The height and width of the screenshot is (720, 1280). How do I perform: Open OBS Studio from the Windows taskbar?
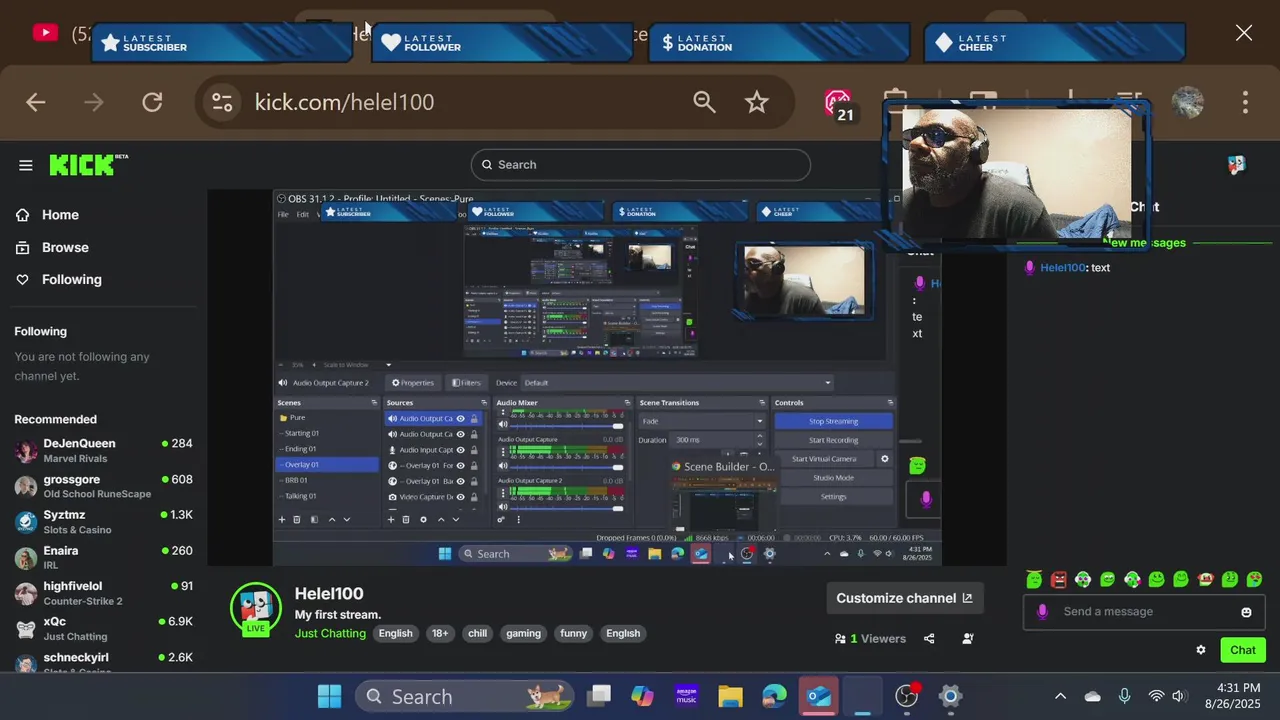(x=907, y=696)
